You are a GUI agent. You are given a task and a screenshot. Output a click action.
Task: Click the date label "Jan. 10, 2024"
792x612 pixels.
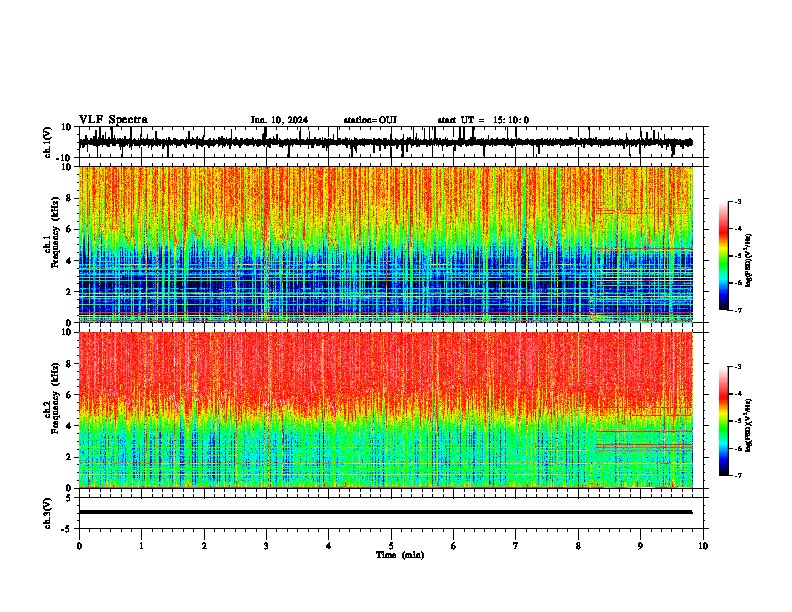click(279, 120)
